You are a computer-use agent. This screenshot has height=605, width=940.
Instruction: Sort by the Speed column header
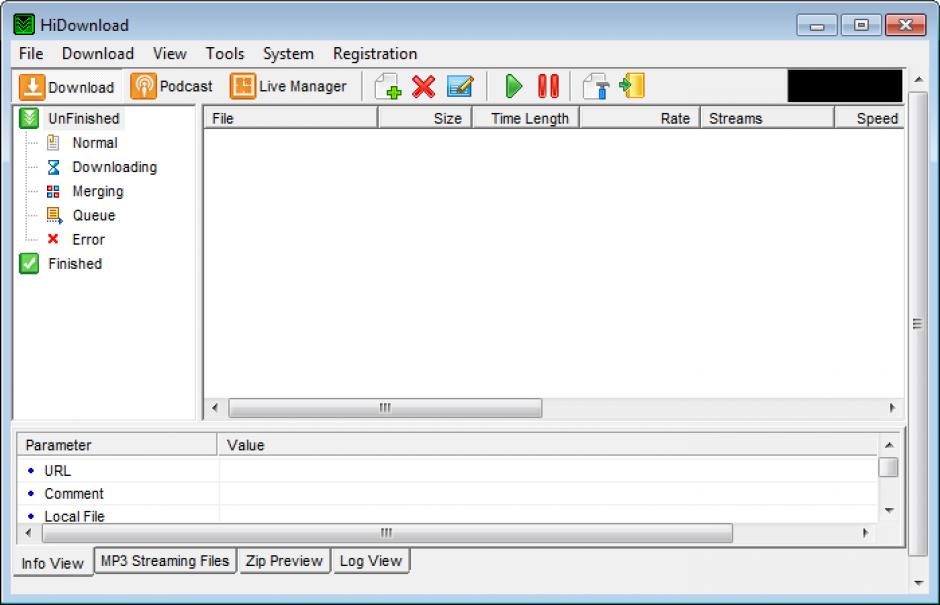point(870,118)
